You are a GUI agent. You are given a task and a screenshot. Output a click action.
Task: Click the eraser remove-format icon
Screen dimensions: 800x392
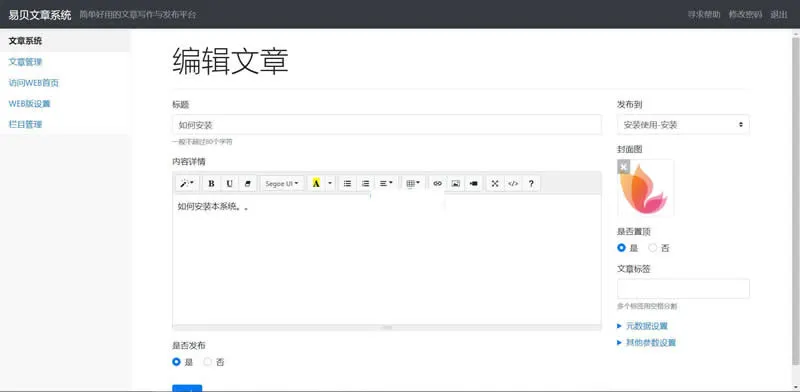[247, 183]
